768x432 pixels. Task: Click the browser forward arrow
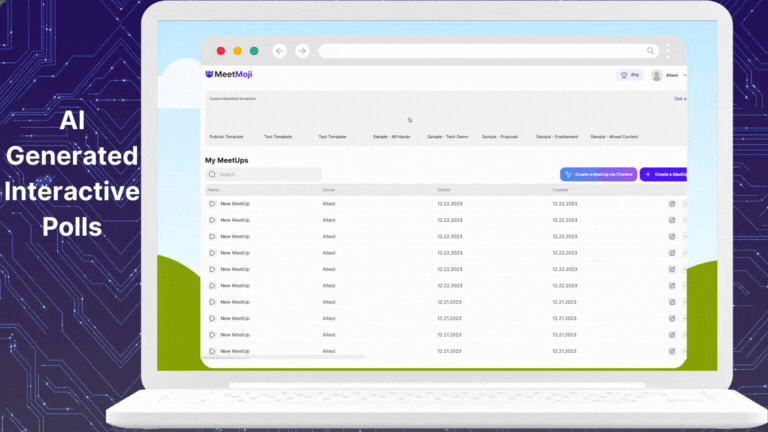[x=302, y=51]
